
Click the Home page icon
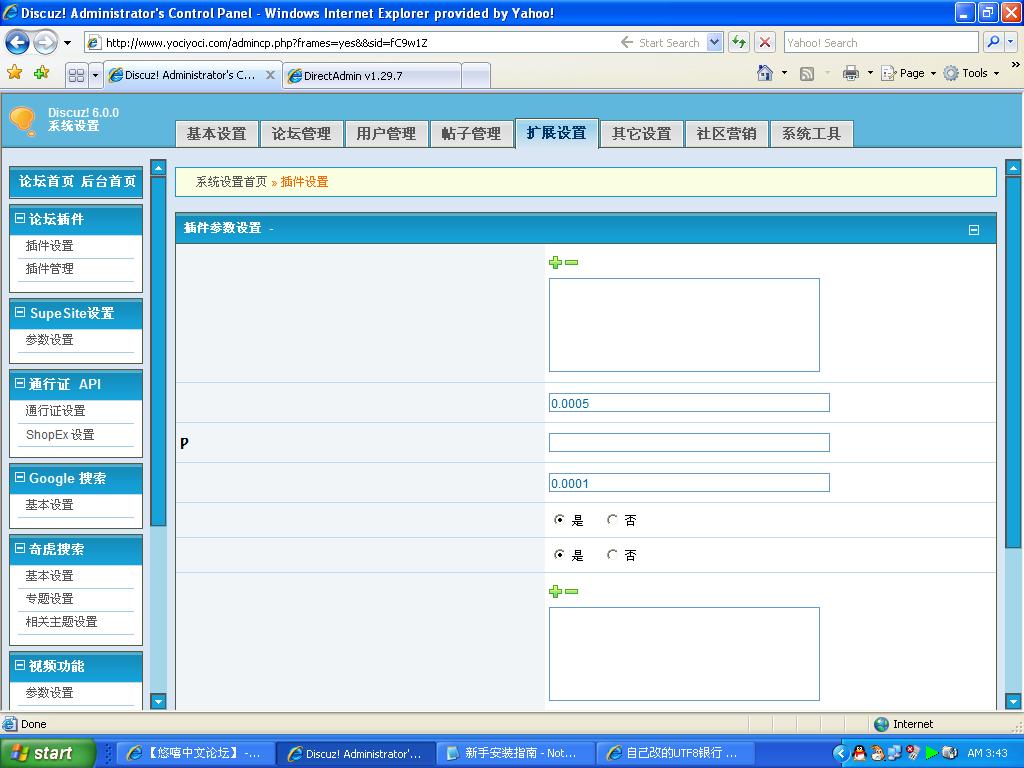pos(765,73)
